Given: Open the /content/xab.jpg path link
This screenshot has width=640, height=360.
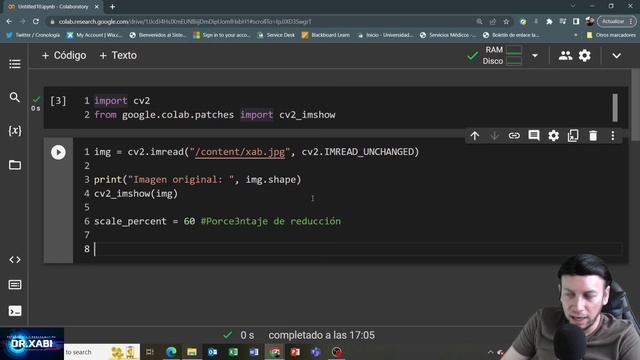Looking at the screenshot, I should pyautogui.click(x=240, y=152).
